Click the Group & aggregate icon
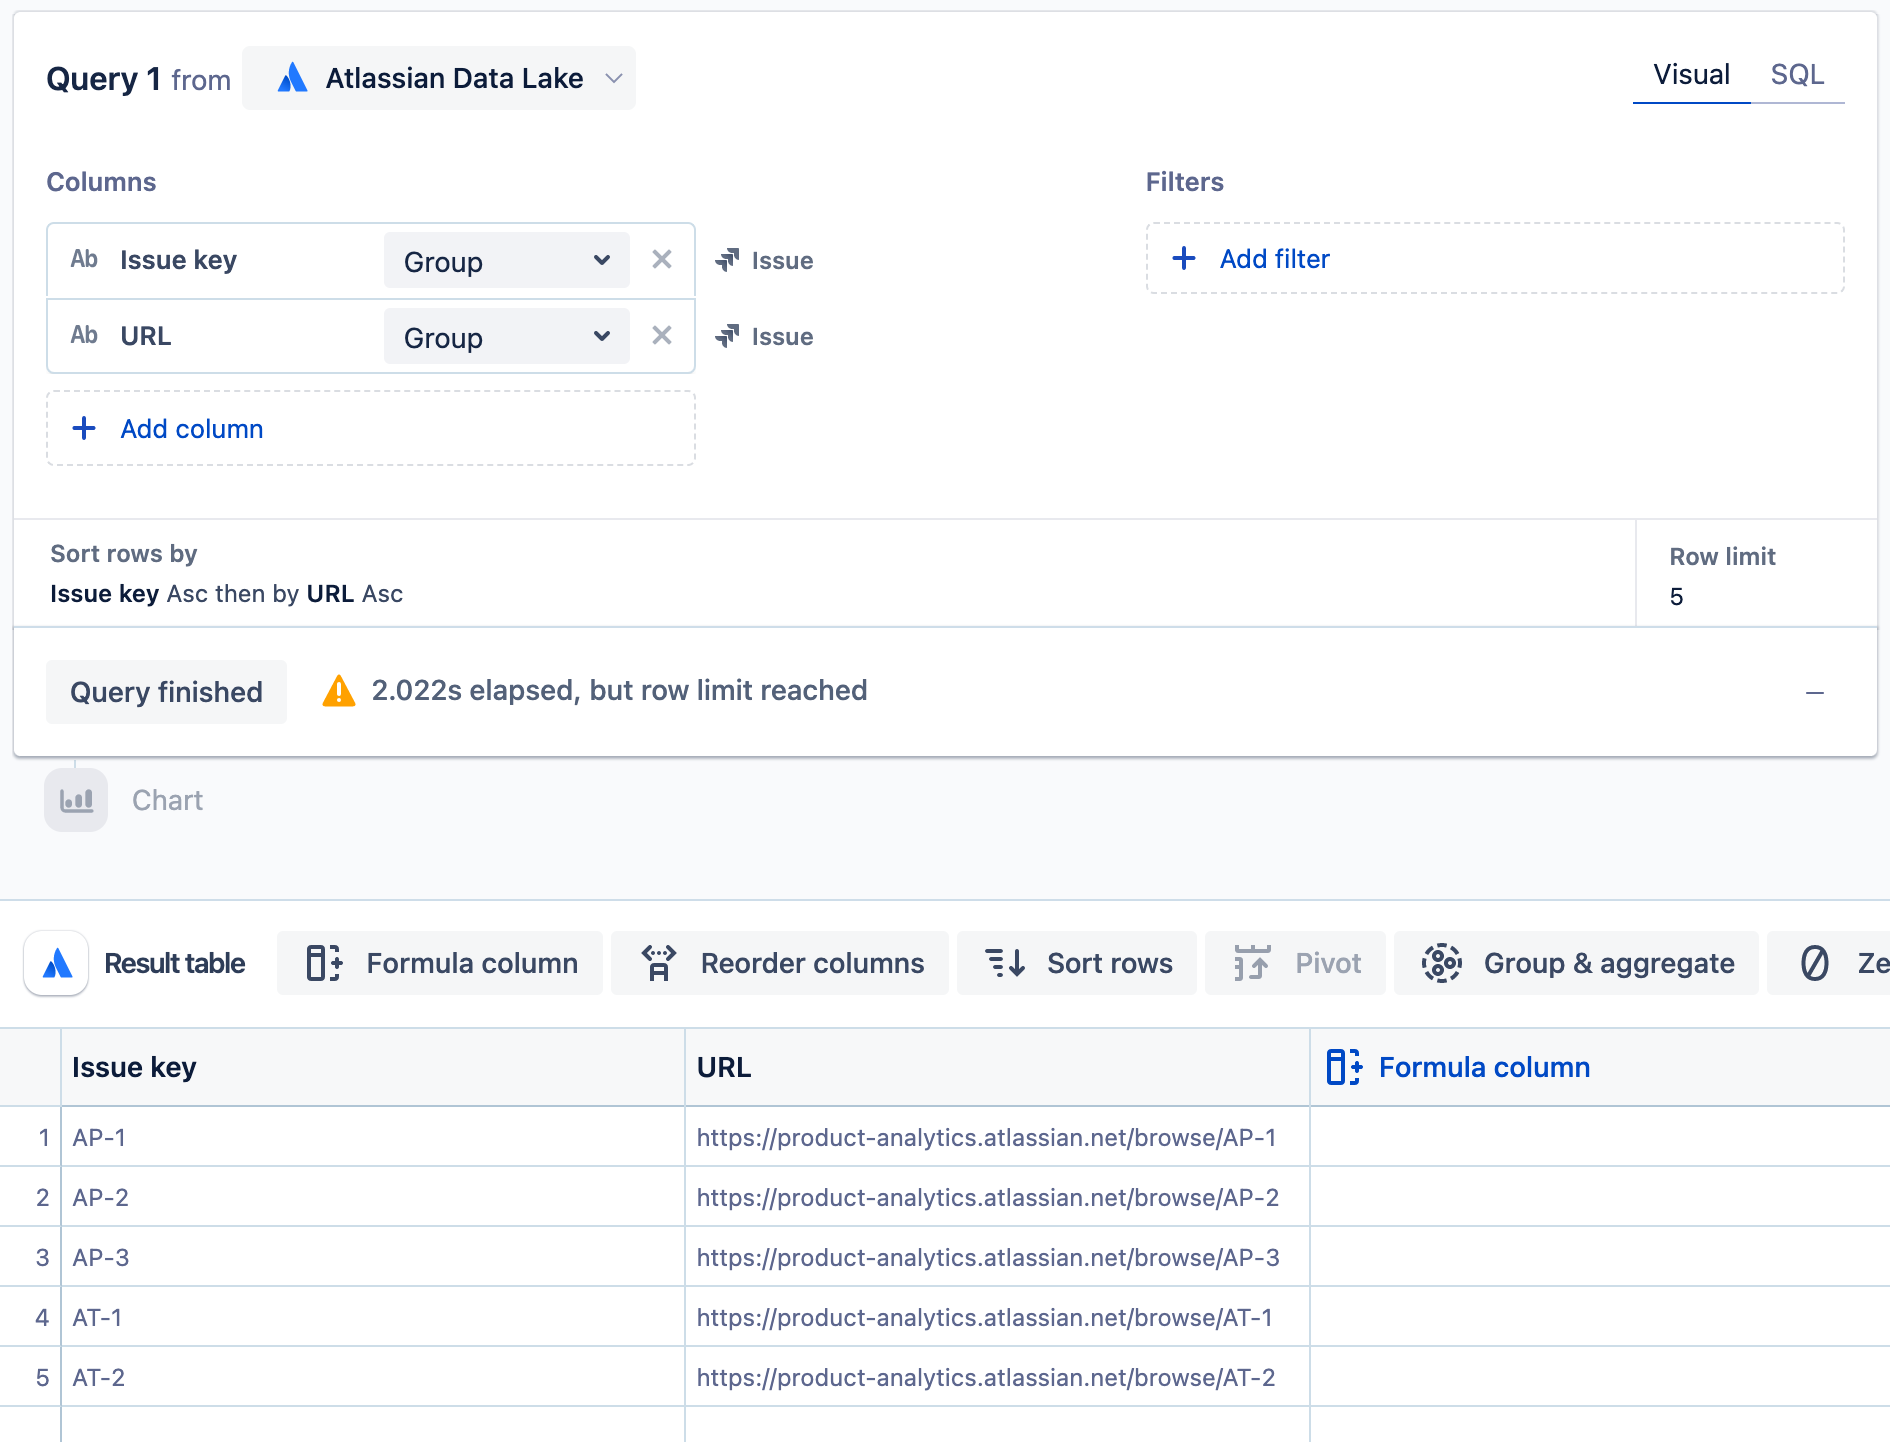1890x1442 pixels. [x=1441, y=963]
